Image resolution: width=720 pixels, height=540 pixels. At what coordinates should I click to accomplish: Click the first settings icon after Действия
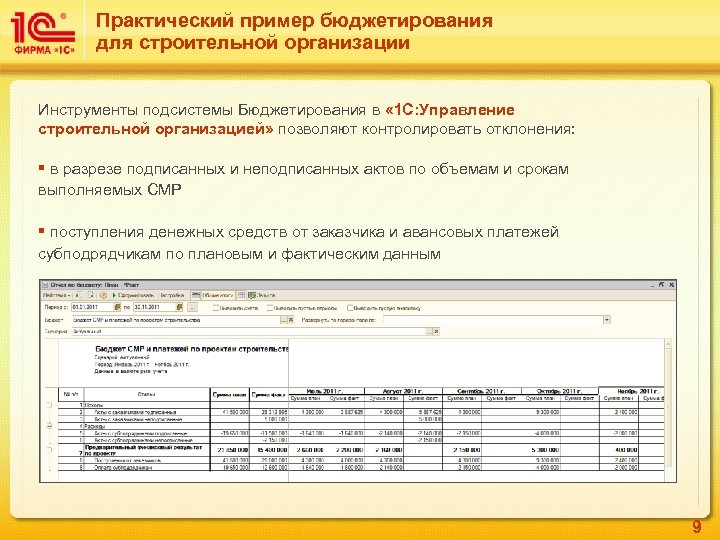pyautogui.click(x=79, y=295)
